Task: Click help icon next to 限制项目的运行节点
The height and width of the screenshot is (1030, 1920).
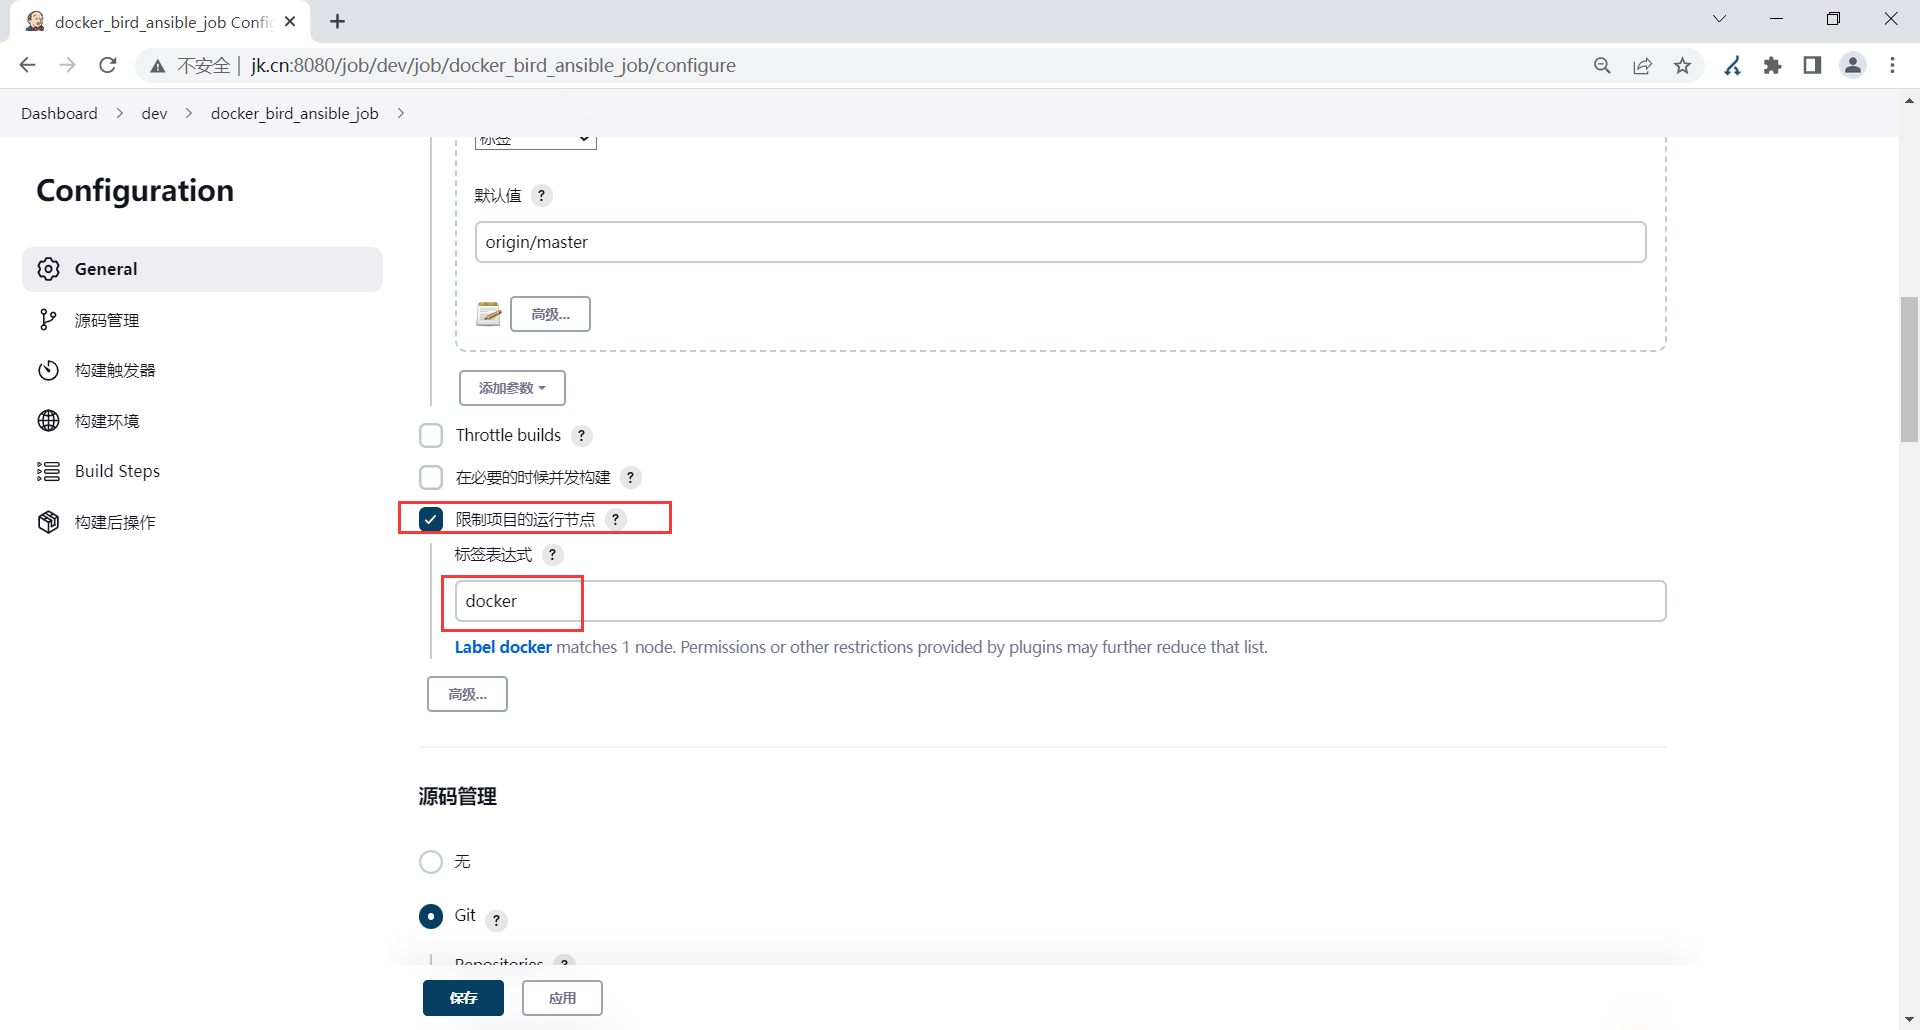Action: pyautogui.click(x=615, y=519)
